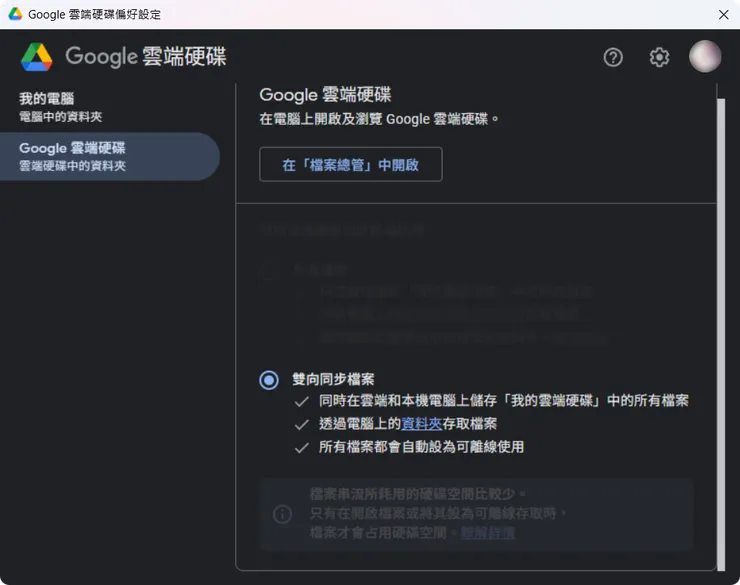The image size is (740, 585).
Task: Switch to Google 雲端硬碟 sidebar tab
Action: click(x=72, y=156)
